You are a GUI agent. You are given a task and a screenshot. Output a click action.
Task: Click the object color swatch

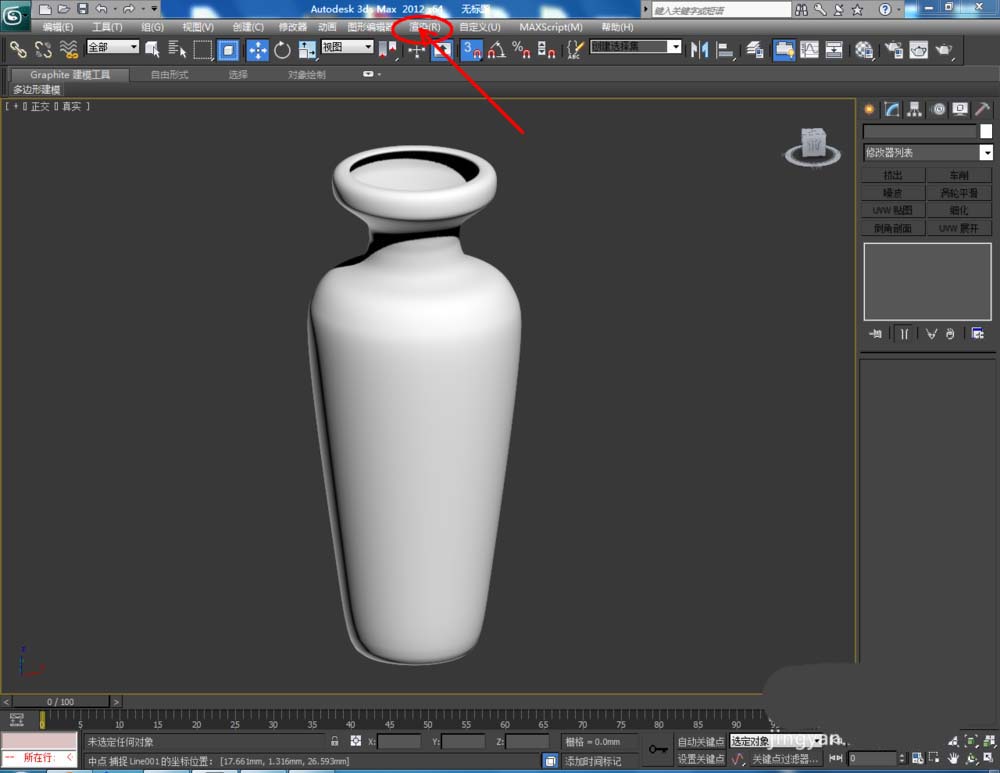985,131
